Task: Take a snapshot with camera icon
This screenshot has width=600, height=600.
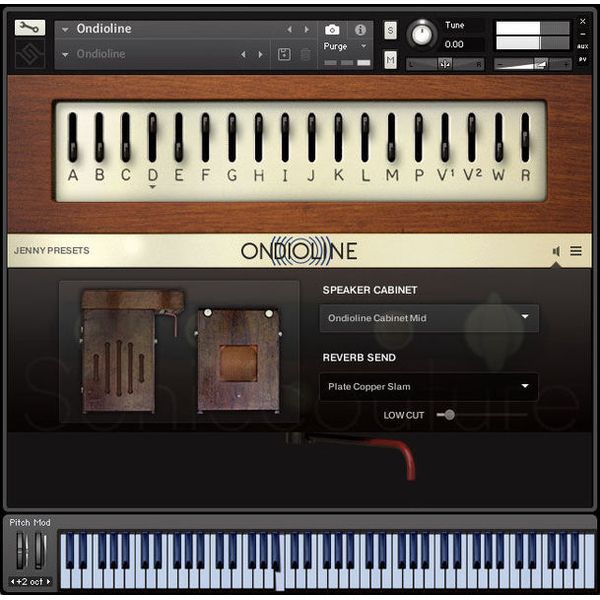Action: [332, 29]
